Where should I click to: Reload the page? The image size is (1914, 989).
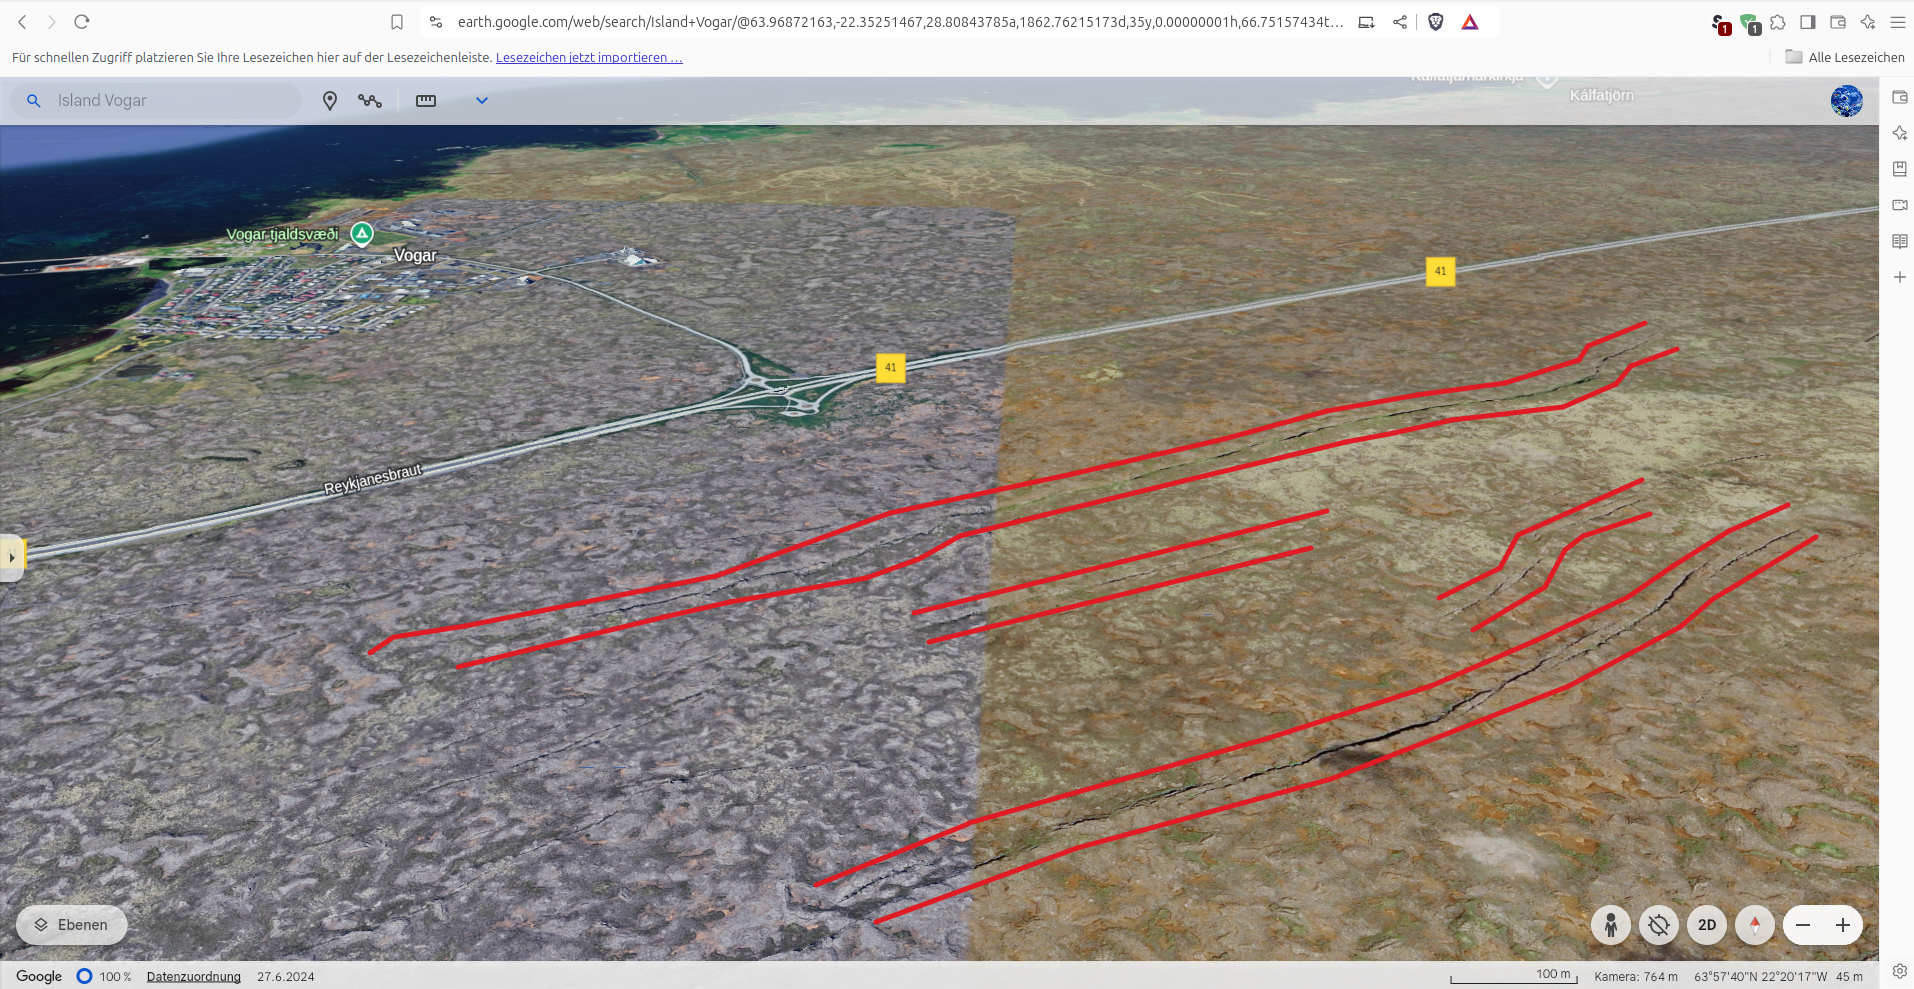[82, 22]
